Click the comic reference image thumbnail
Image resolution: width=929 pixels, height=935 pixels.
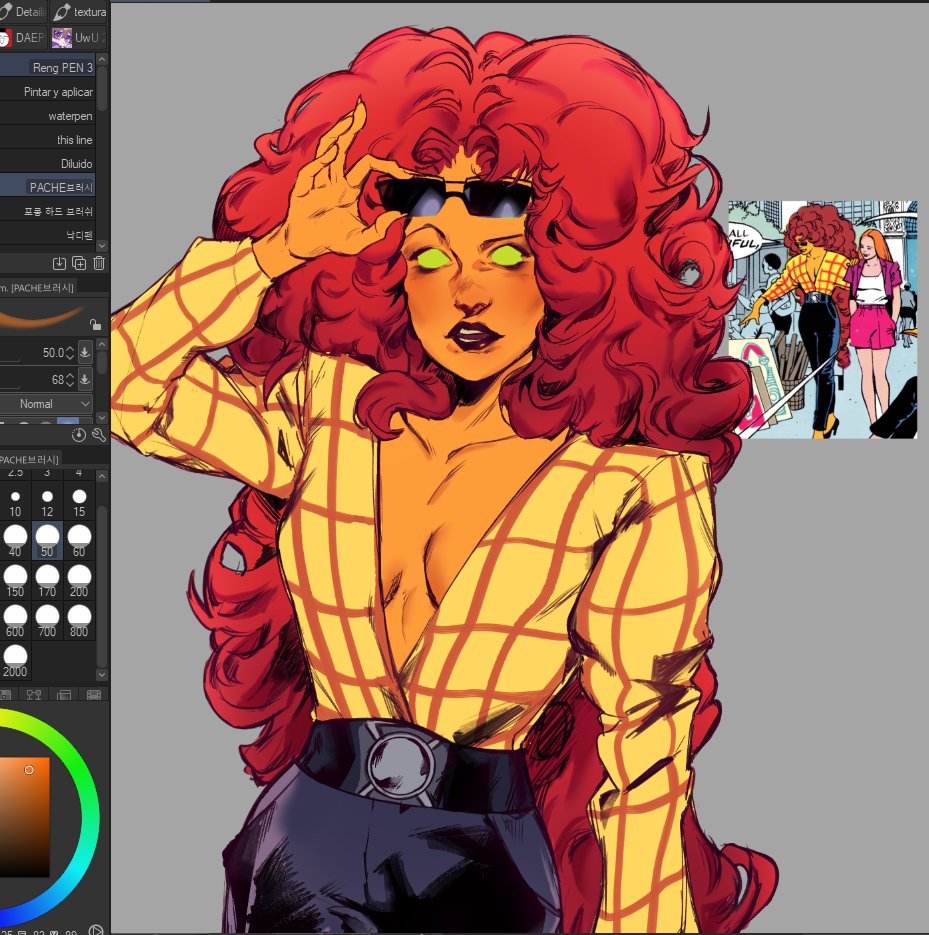coord(823,320)
